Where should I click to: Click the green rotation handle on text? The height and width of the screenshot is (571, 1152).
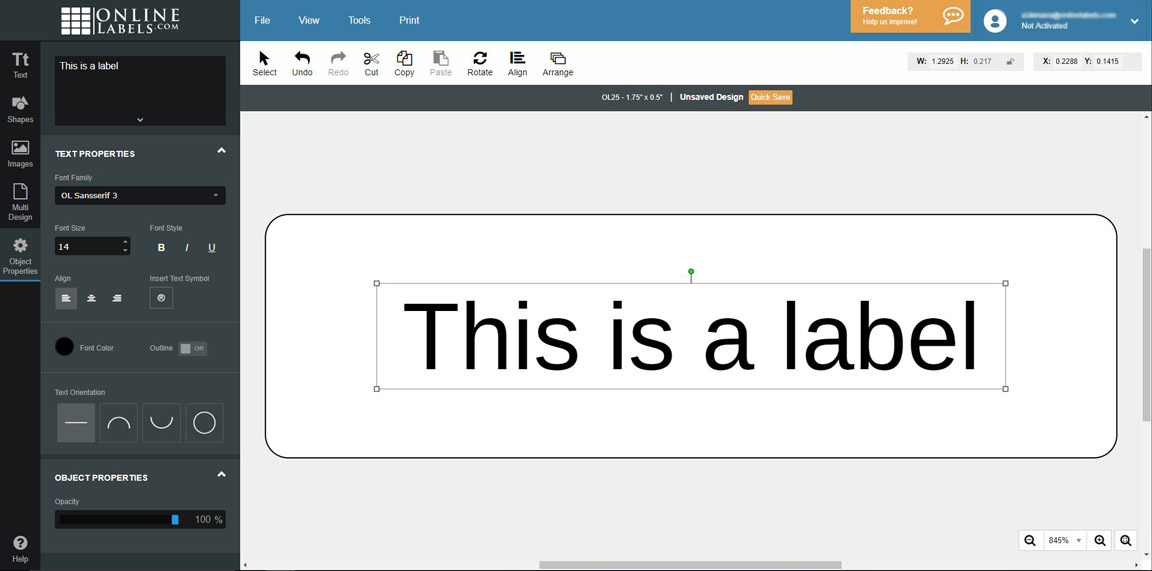(691, 272)
